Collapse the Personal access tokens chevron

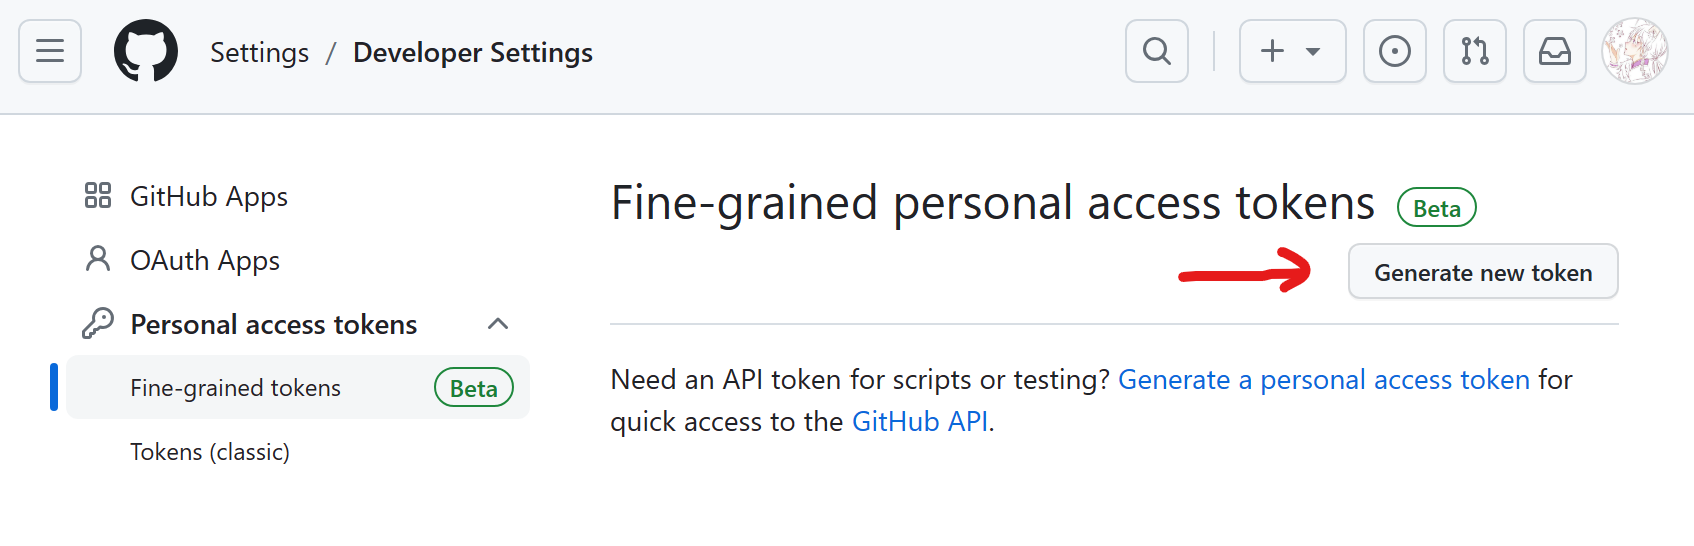[x=498, y=323]
